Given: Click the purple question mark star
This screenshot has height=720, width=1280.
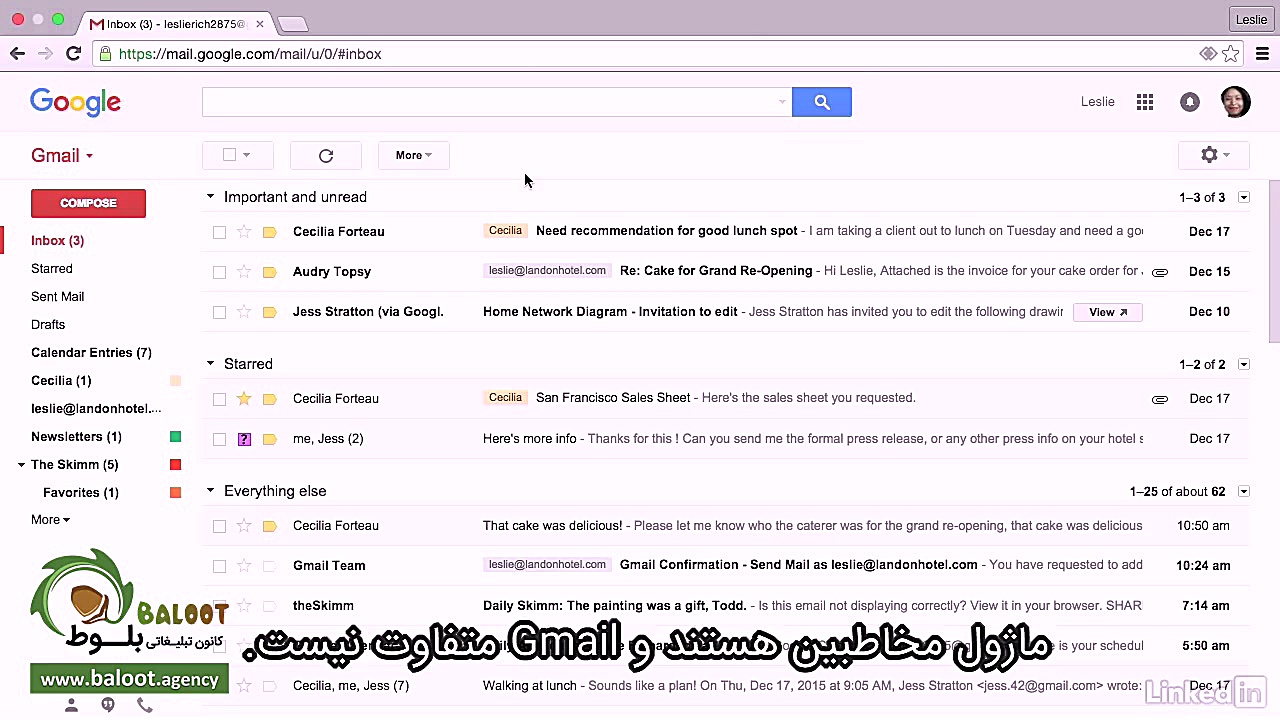Looking at the screenshot, I should pos(244,439).
